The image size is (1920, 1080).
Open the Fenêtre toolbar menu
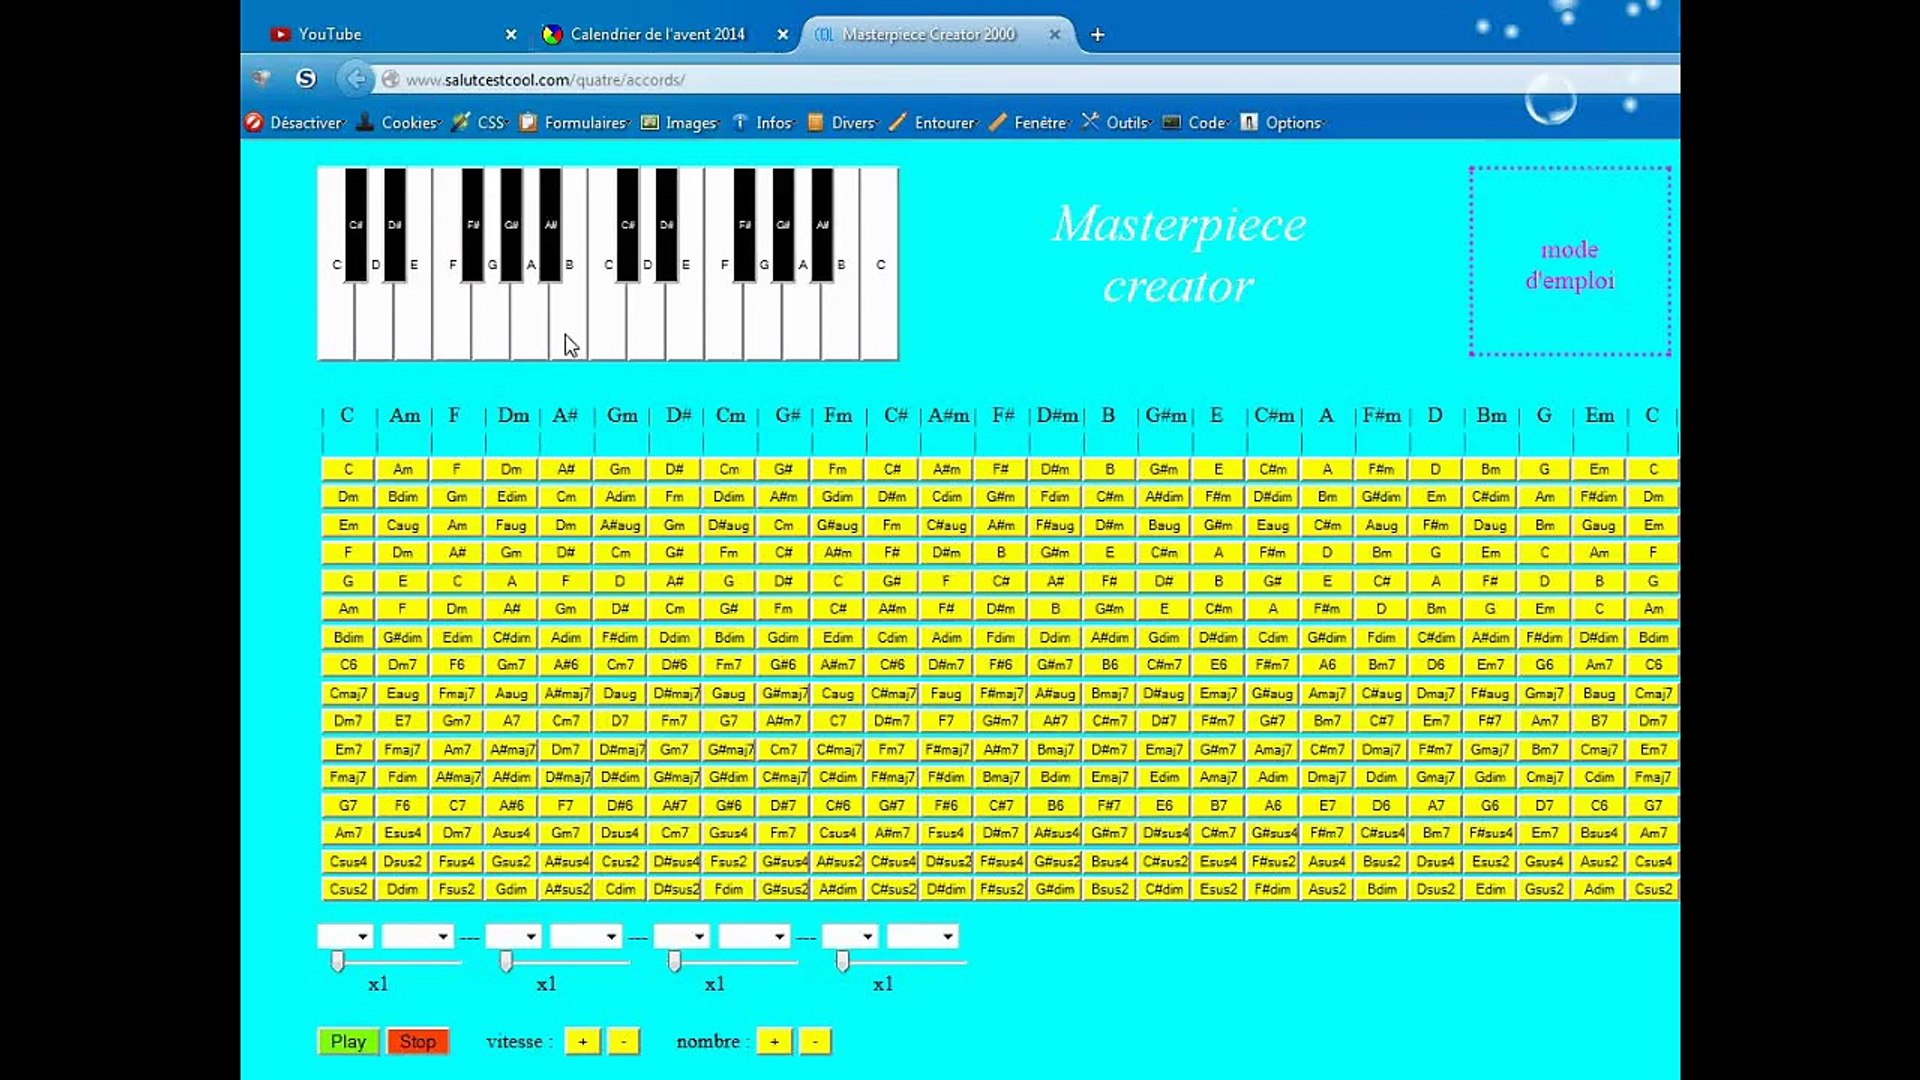[x=1029, y=122]
